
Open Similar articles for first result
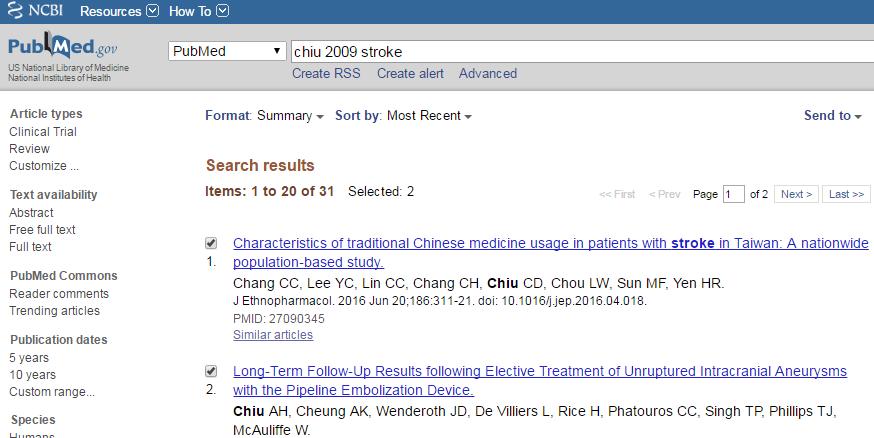pyautogui.click(x=273, y=335)
